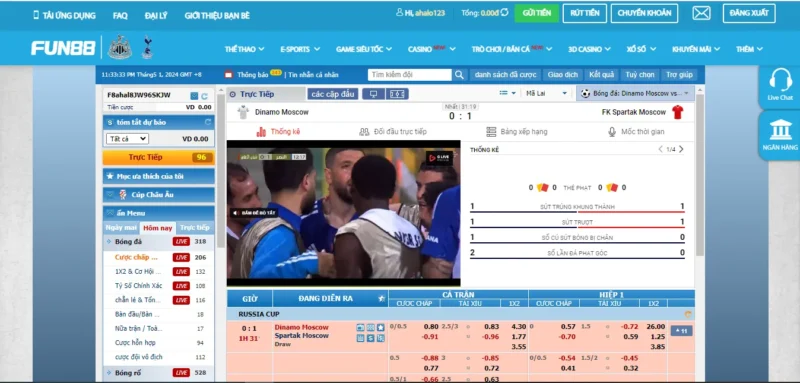Click the orange Trực Tiếp 96 button

pos(159,157)
